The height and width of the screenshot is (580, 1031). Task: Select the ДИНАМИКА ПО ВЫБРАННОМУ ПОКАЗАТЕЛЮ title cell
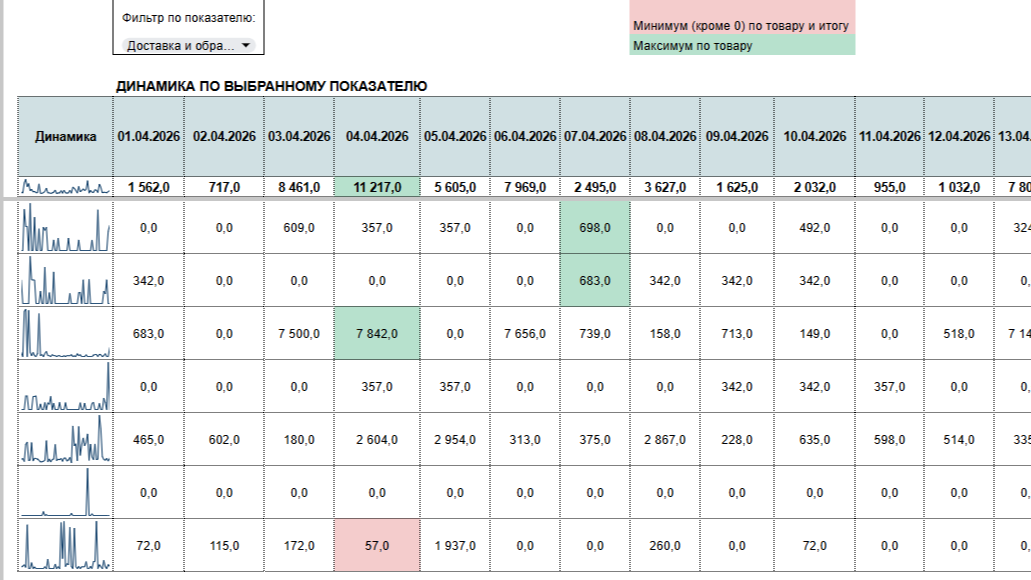coord(272,86)
